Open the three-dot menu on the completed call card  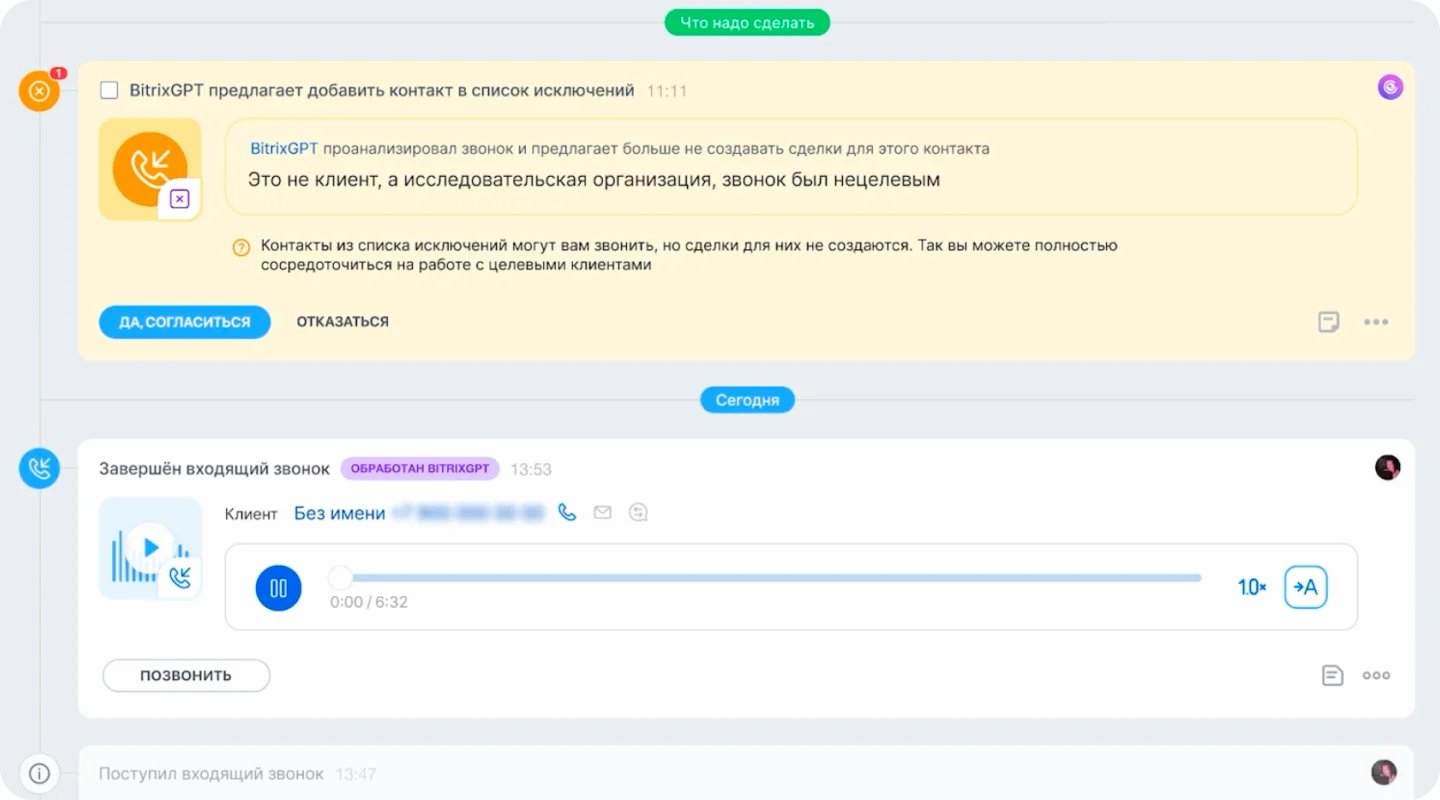point(1377,675)
